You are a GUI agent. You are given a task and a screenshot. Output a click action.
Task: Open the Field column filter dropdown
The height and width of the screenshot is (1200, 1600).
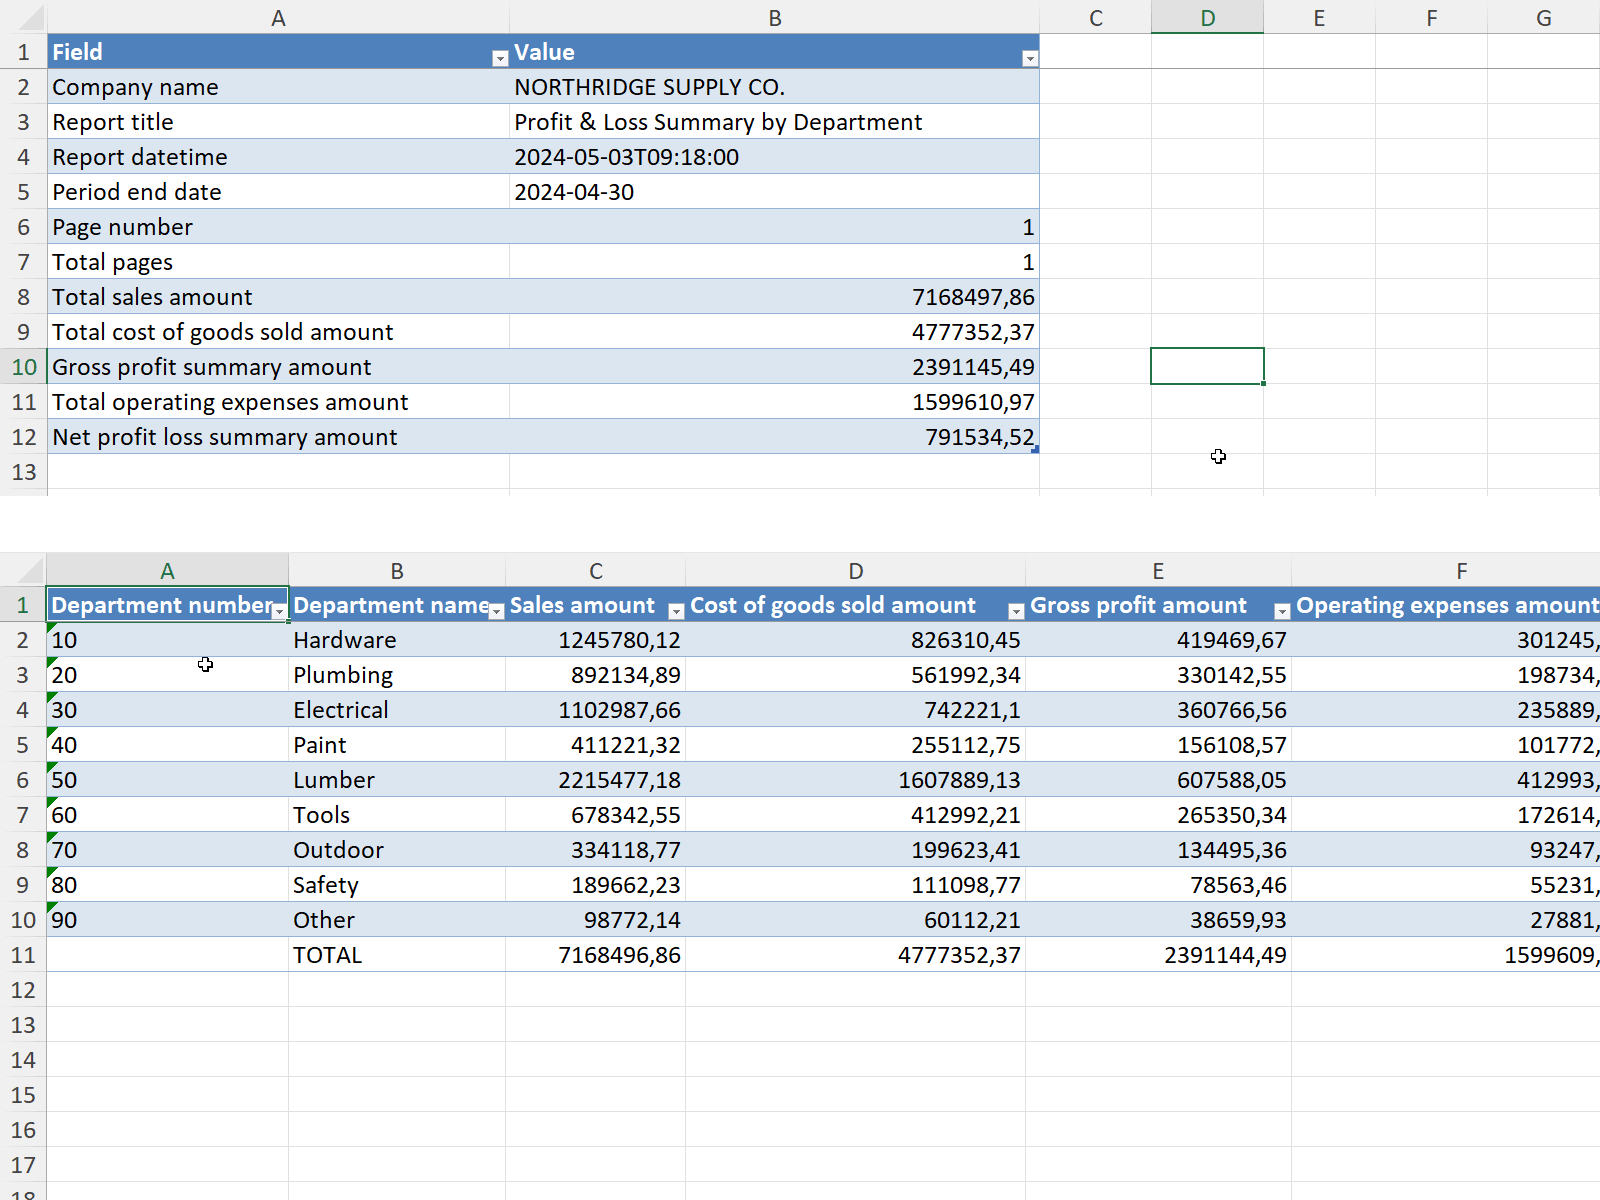click(500, 59)
